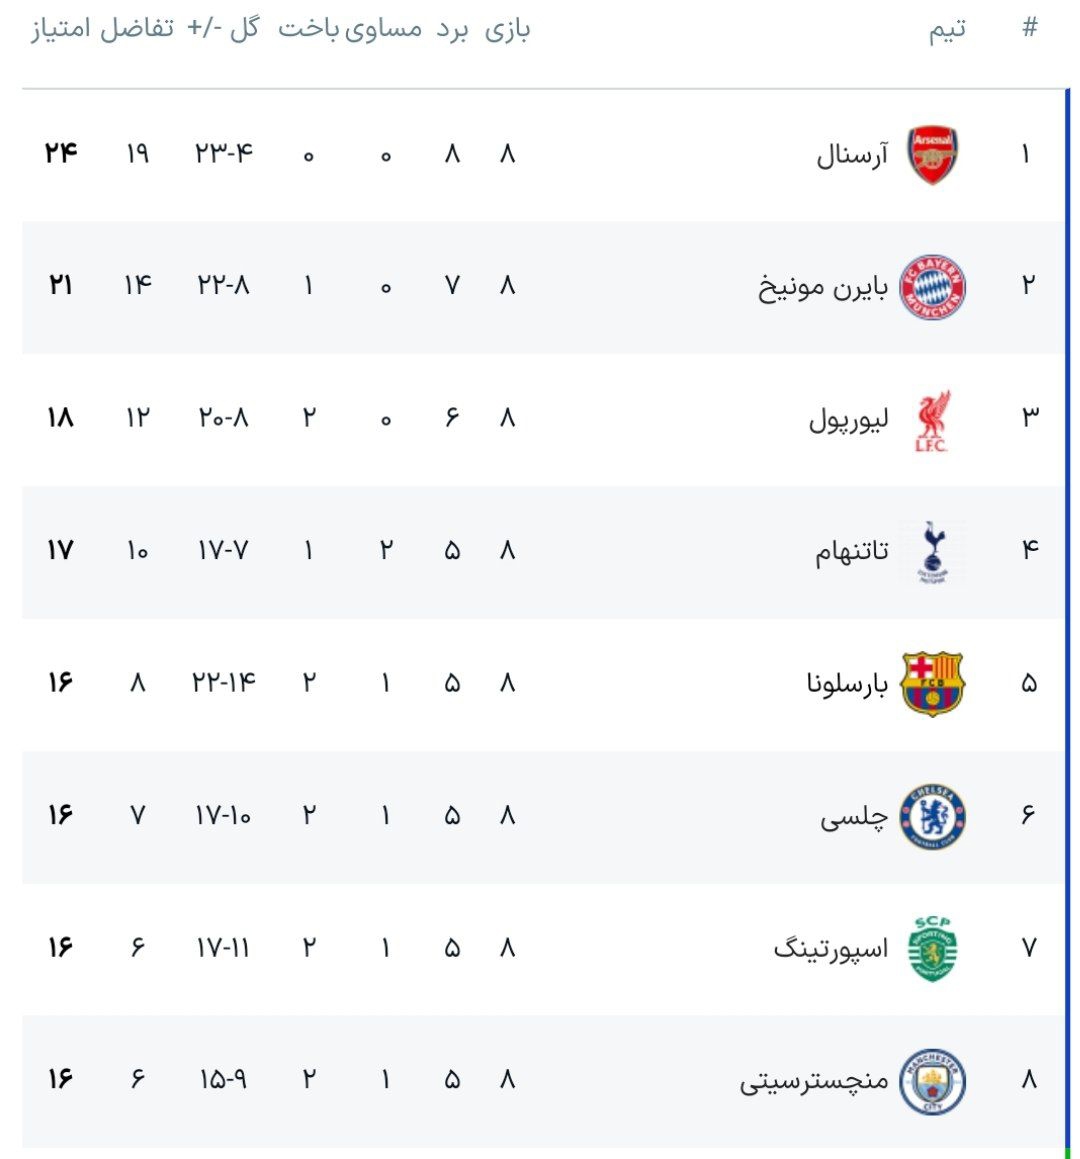Screen dimensions: 1080x1159
Task: Select the تاتنهام team name
Action: 851,552
